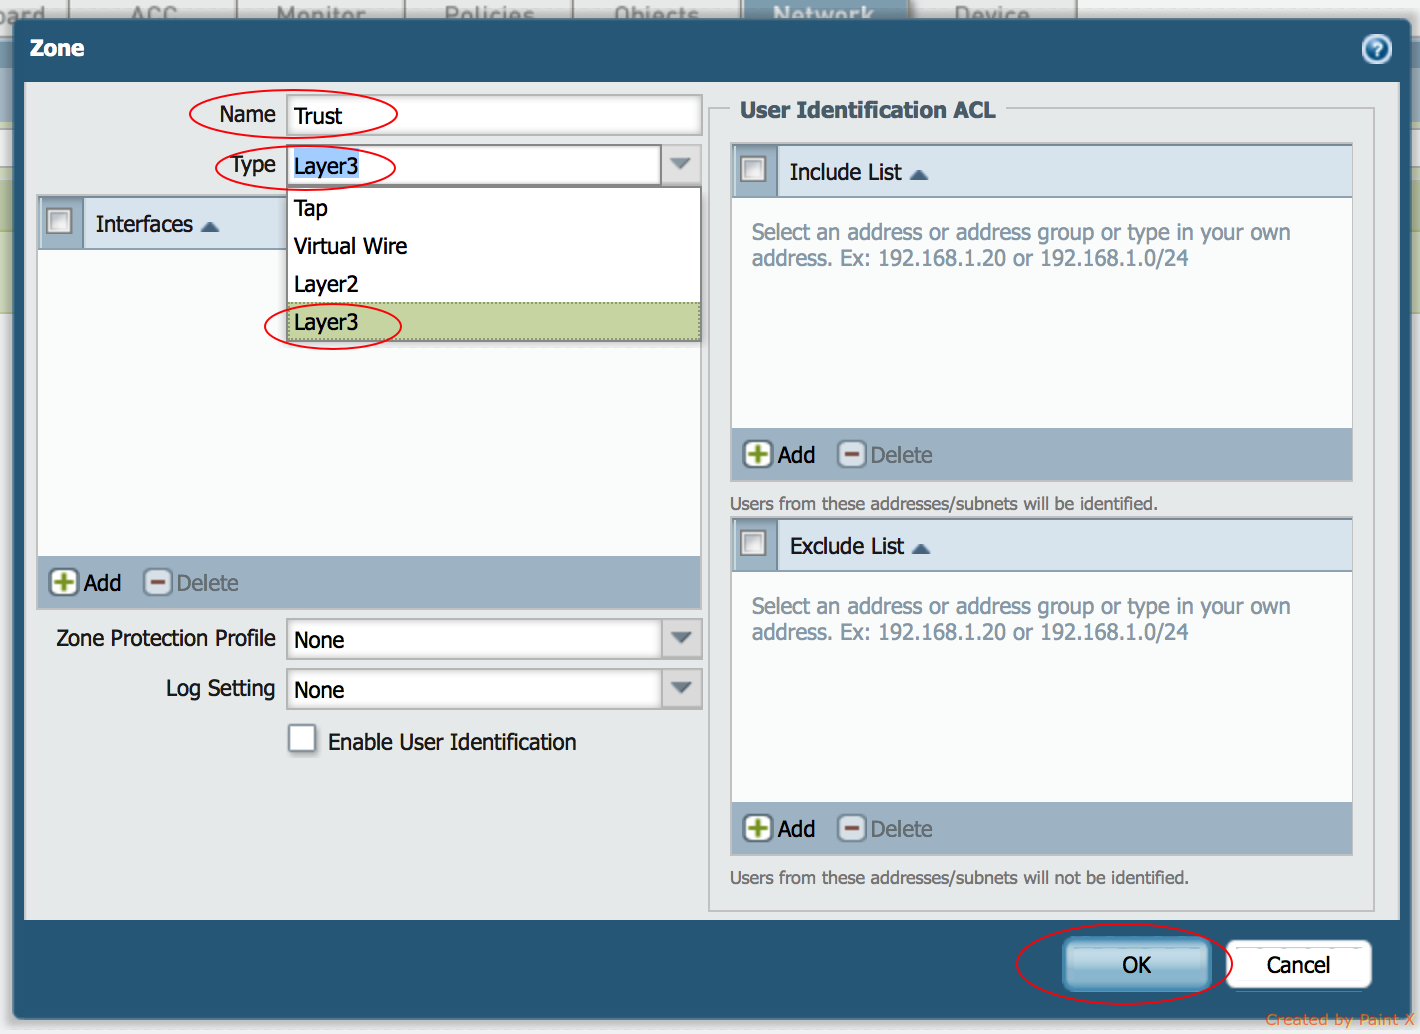Image resolution: width=1420 pixels, height=1034 pixels.
Task: Add an address to the Exclude List
Action: (780, 829)
